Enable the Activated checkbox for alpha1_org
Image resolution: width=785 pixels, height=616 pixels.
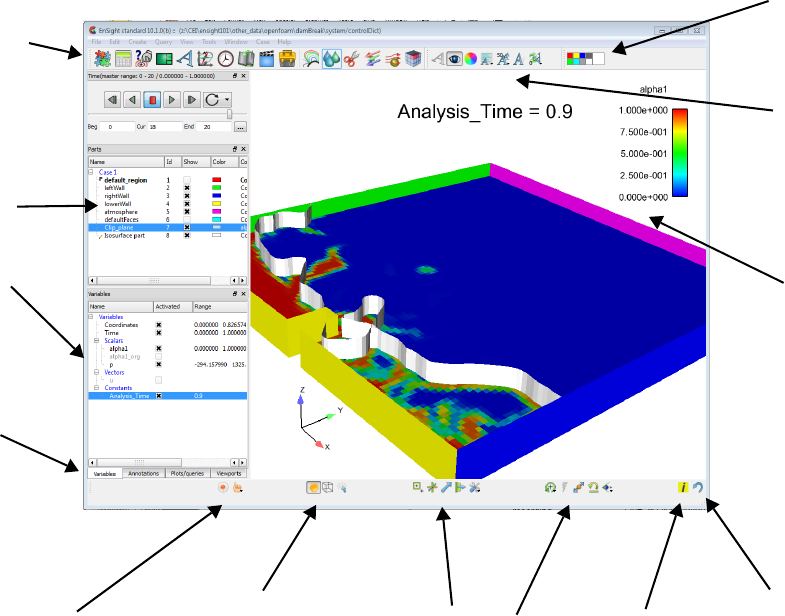pos(159,357)
